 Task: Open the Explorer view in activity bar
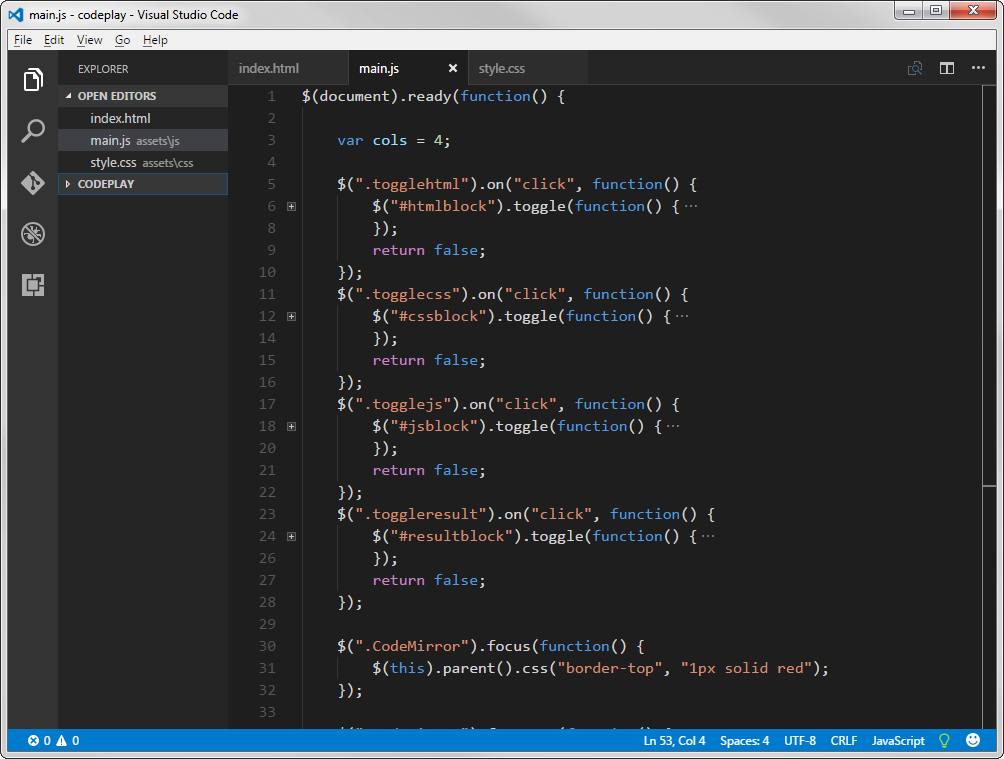(x=33, y=80)
